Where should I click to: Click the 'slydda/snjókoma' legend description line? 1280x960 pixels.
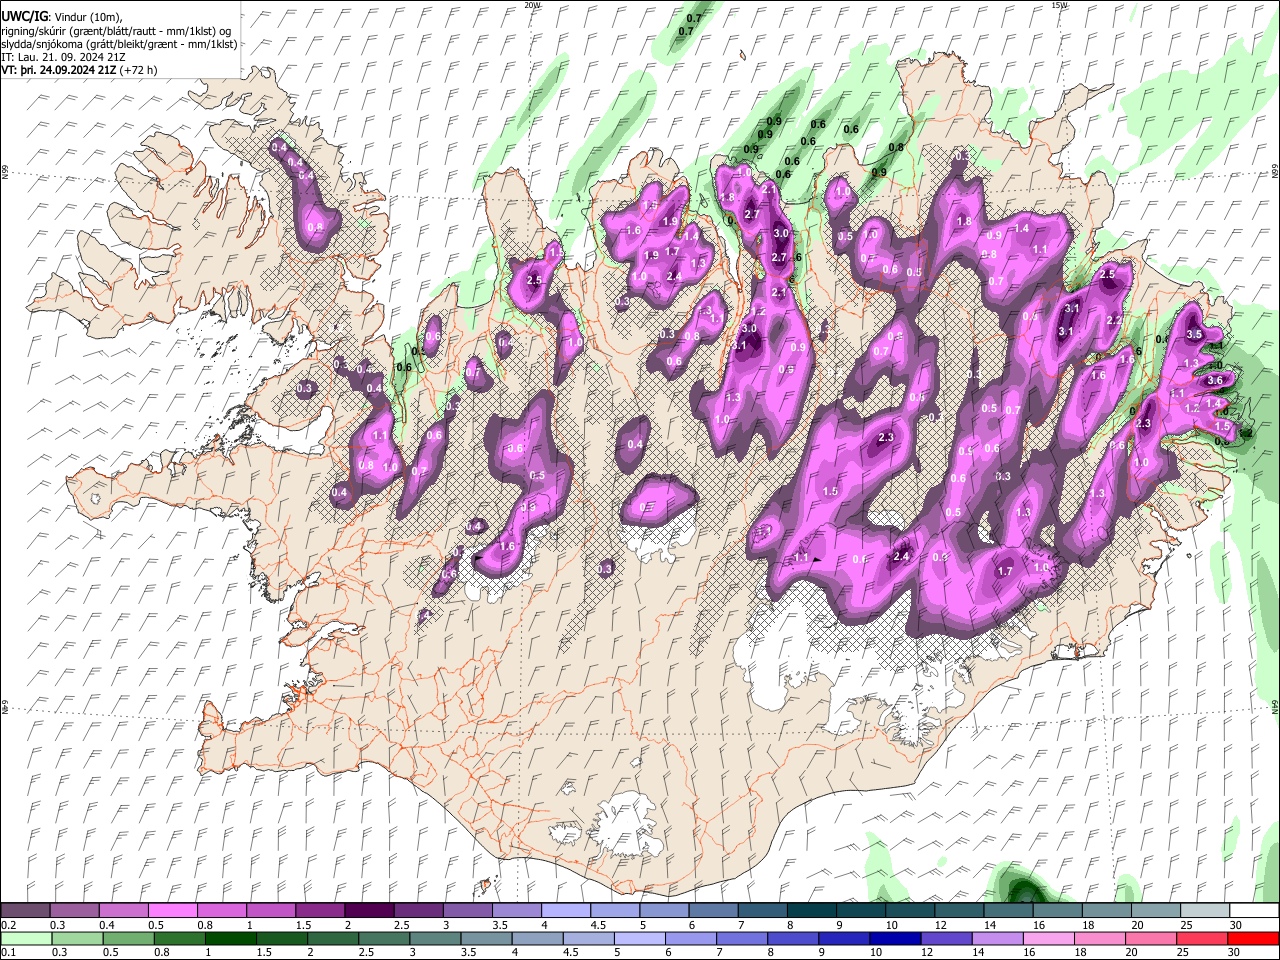tap(119, 44)
